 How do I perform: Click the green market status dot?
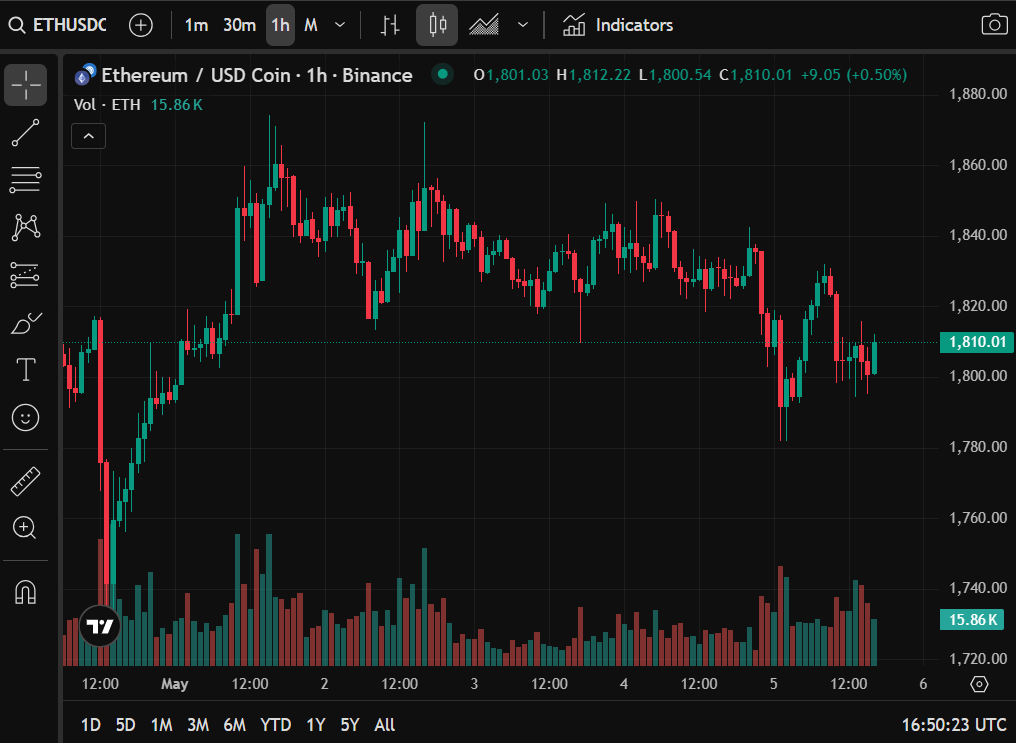(443, 74)
